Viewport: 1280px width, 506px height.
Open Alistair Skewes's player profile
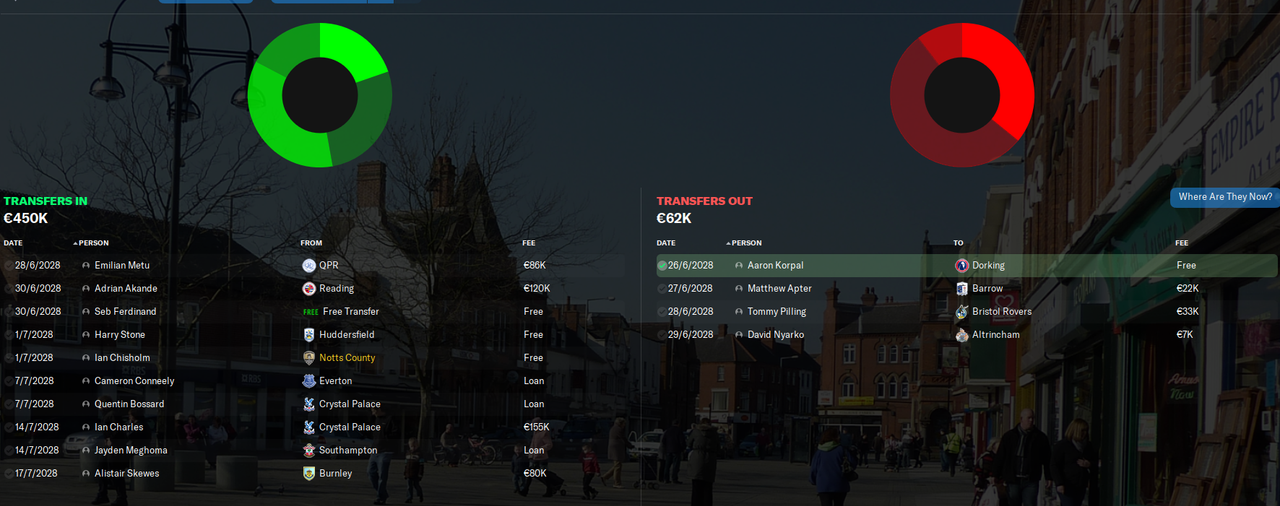127,473
